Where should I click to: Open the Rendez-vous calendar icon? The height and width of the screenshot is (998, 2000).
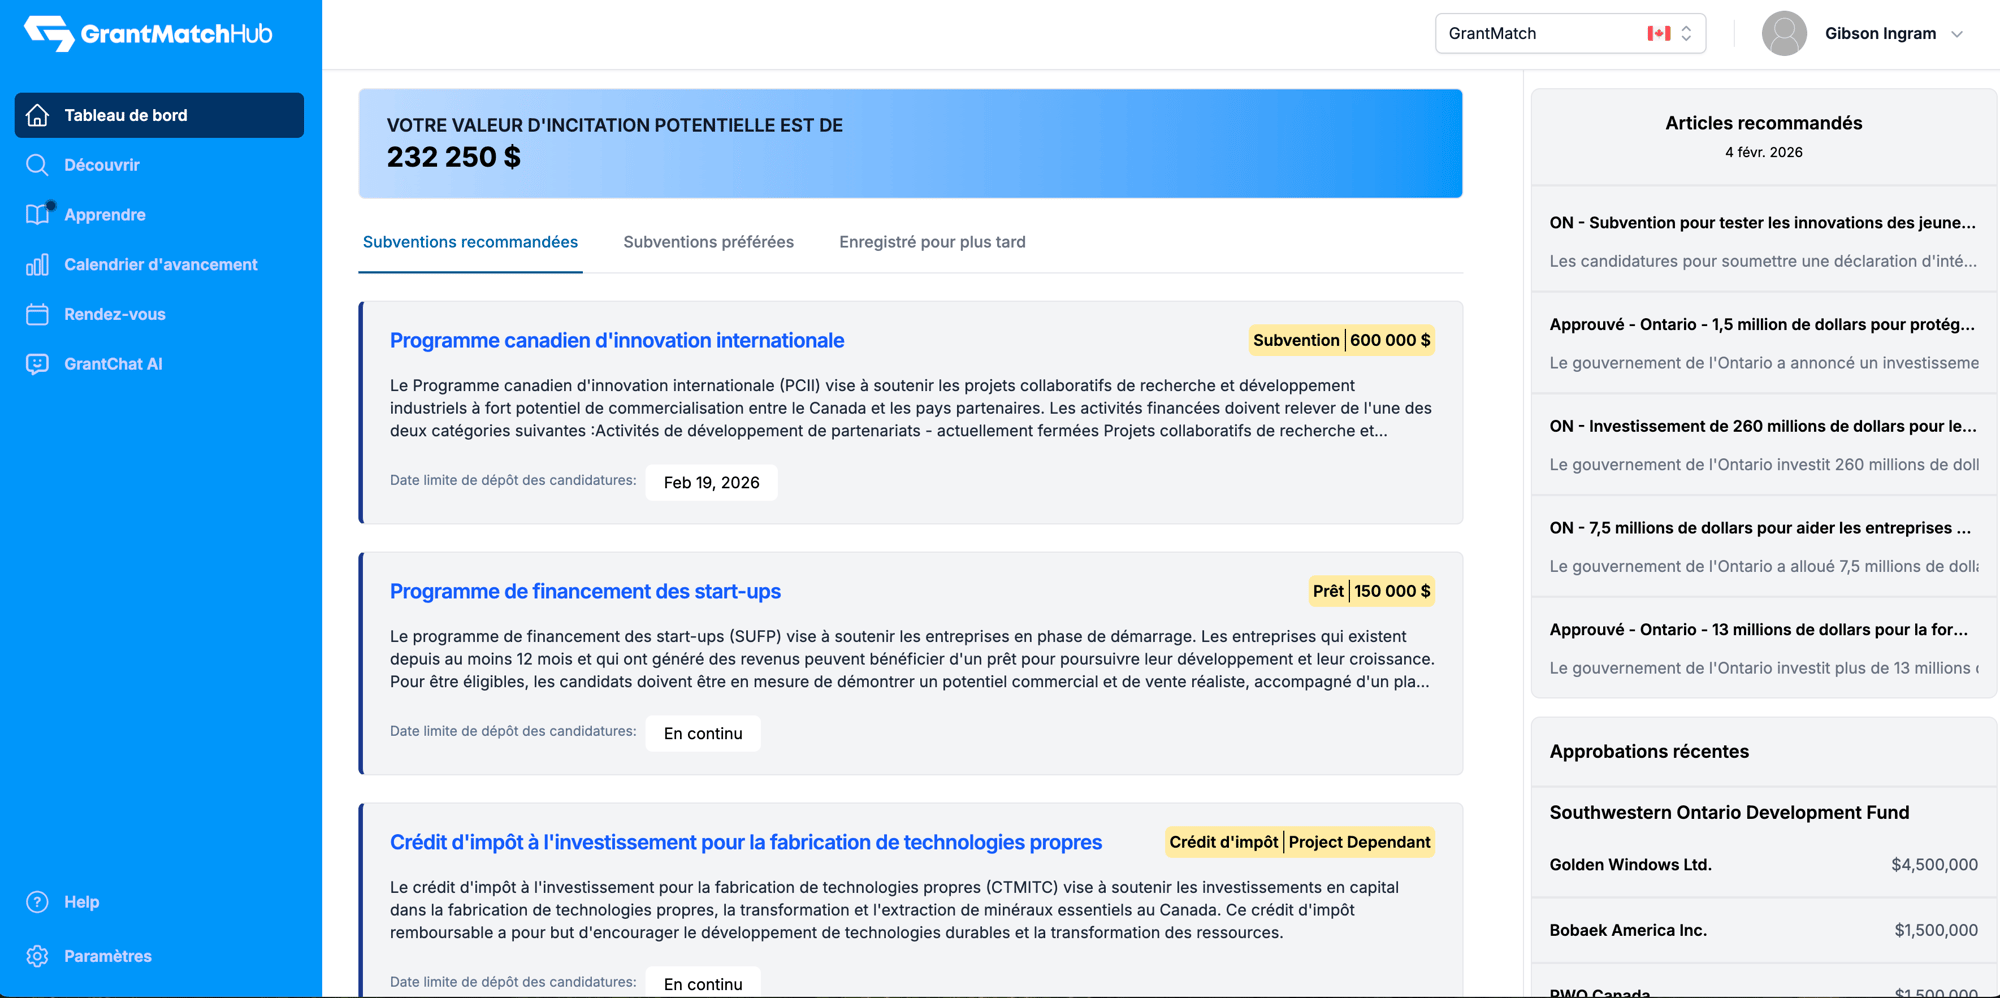point(38,314)
